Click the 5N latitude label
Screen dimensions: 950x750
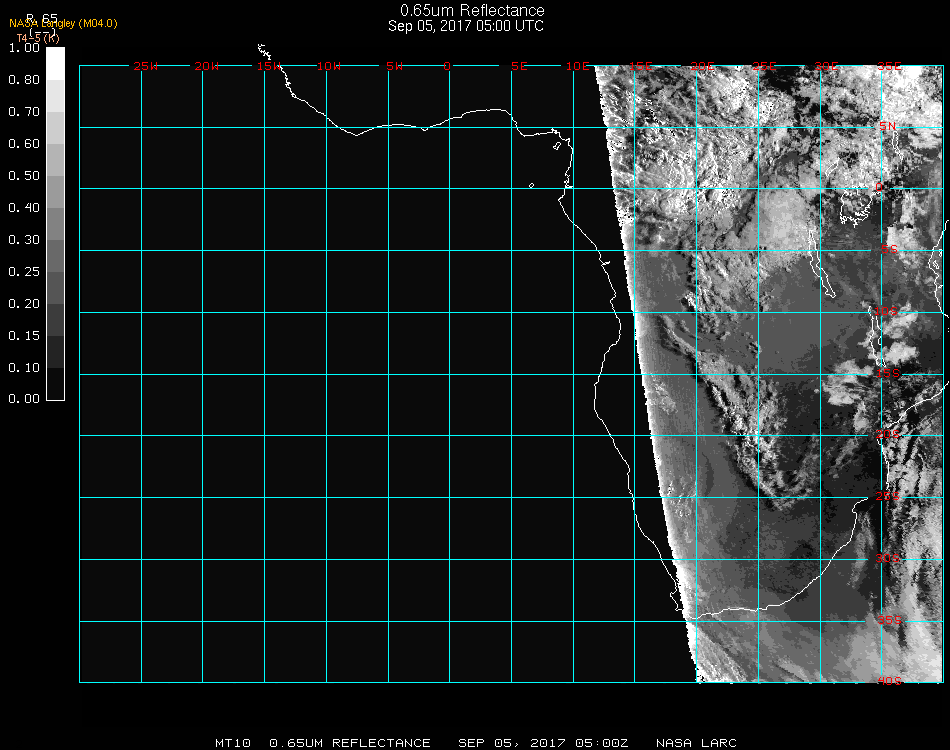tap(888, 126)
